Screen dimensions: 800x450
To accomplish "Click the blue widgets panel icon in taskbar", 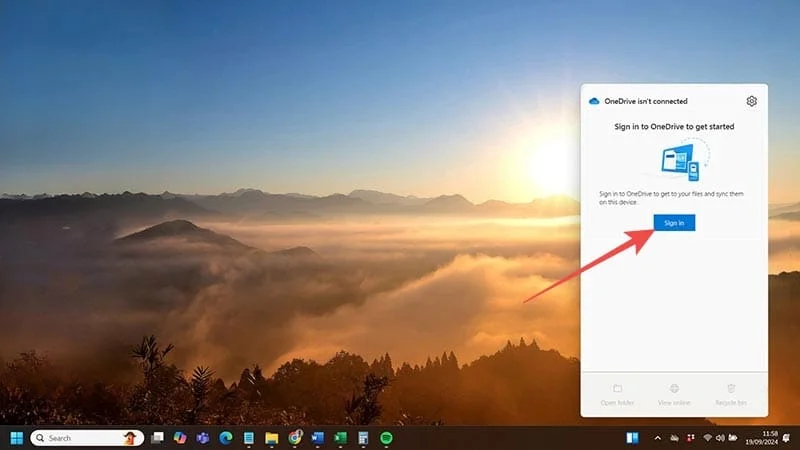I will 632,438.
